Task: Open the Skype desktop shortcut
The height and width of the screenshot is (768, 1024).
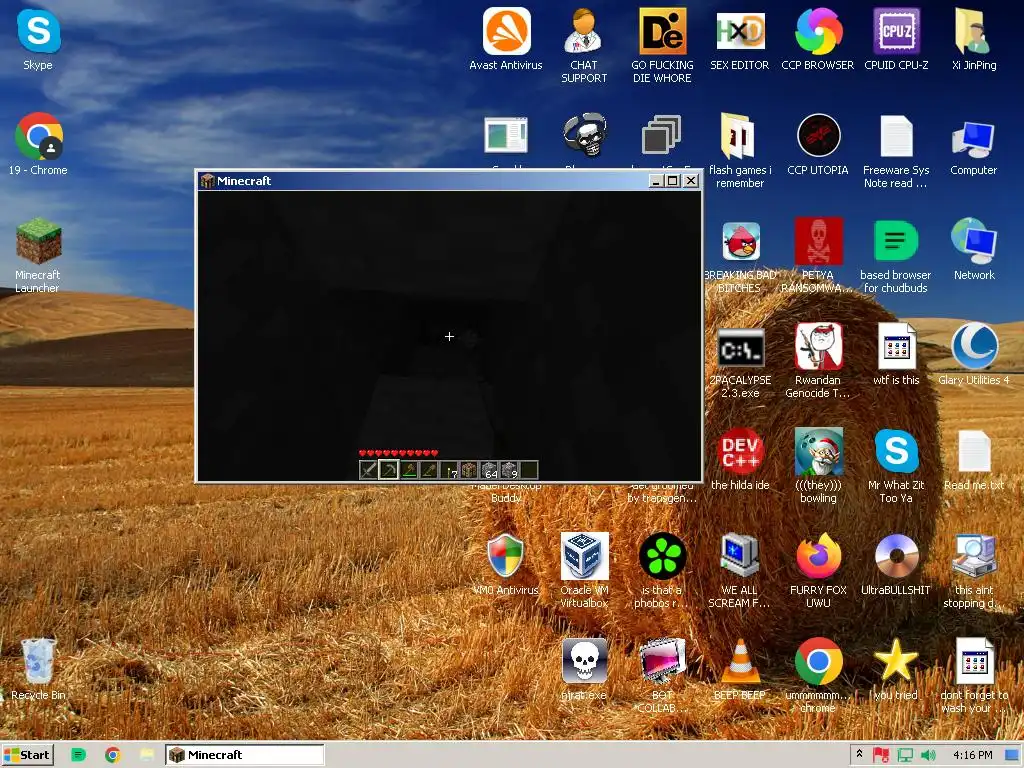Action: click(38, 39)
